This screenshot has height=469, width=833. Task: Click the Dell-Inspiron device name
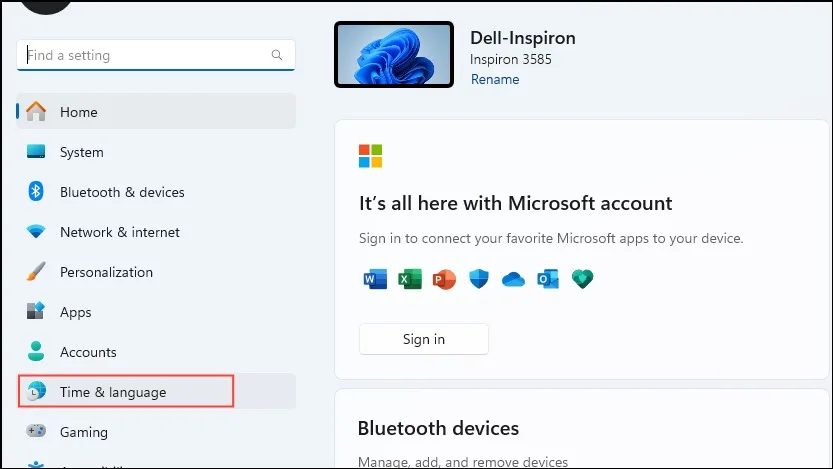(x=523, y=38)
